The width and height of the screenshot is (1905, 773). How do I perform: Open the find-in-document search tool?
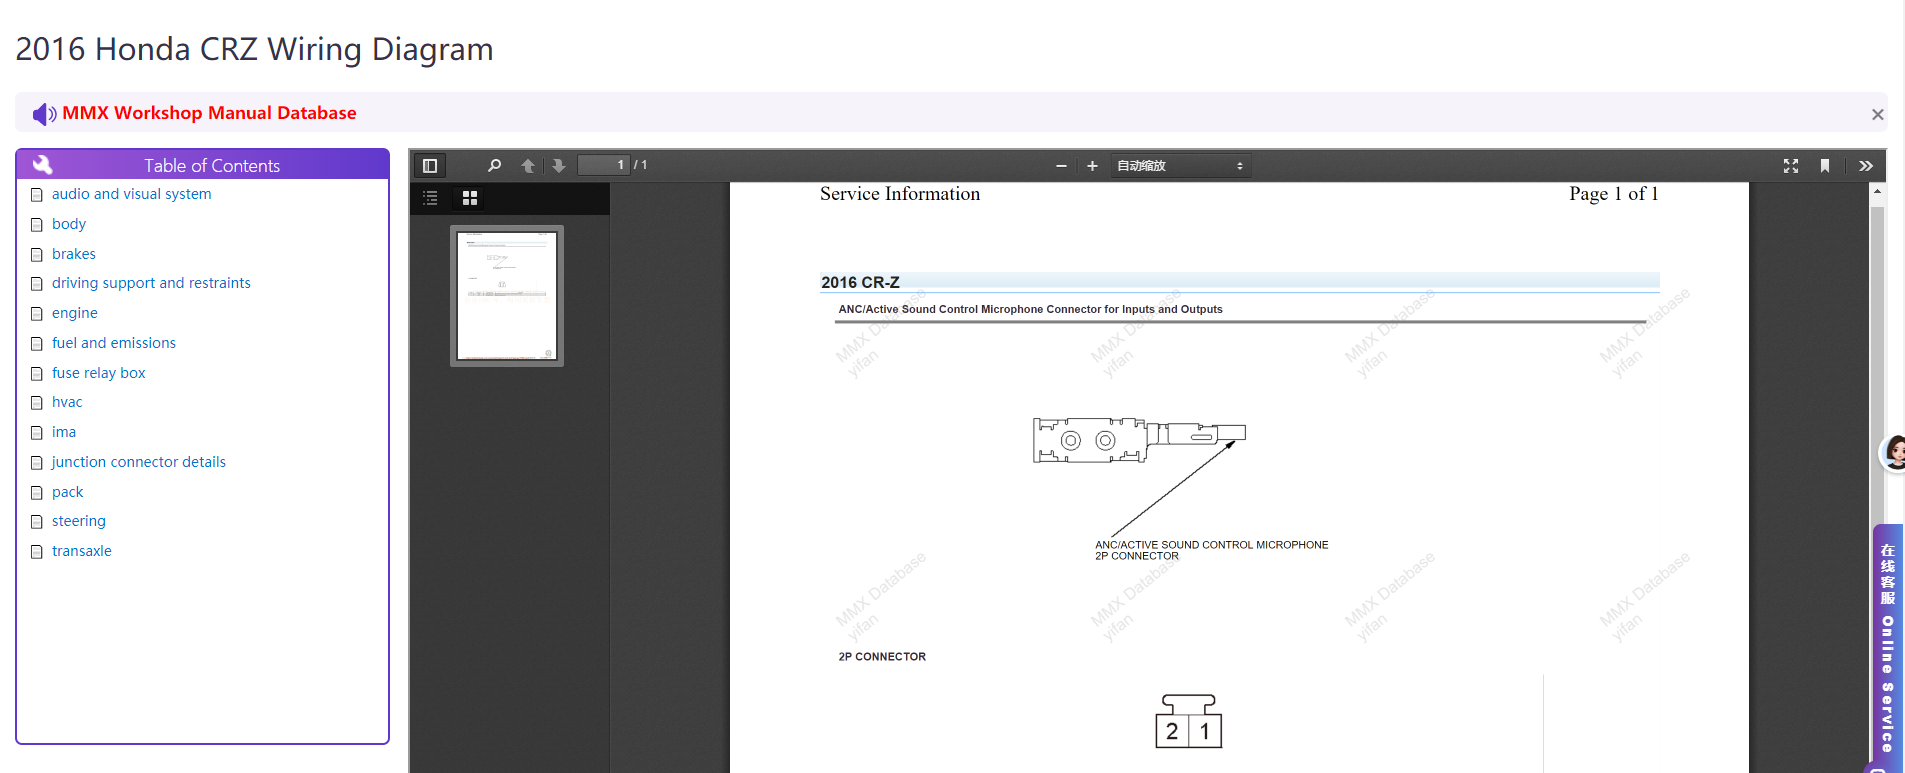point(494,166)
